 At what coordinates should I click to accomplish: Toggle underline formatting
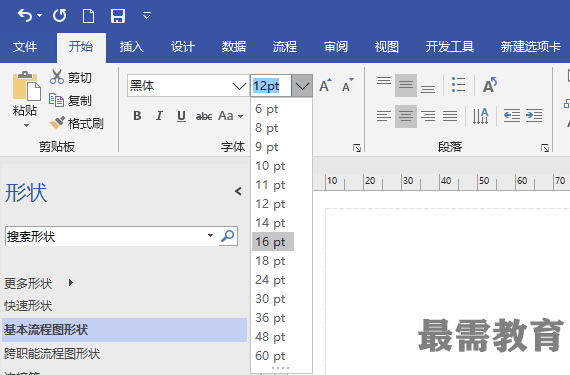coord(181,116)
